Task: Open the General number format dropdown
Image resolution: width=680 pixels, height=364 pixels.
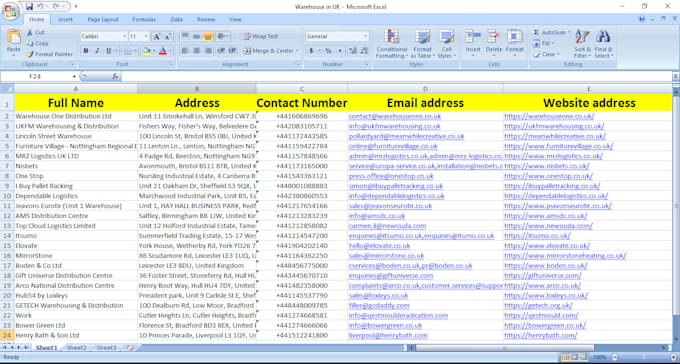Action: (x=366, y=36)
